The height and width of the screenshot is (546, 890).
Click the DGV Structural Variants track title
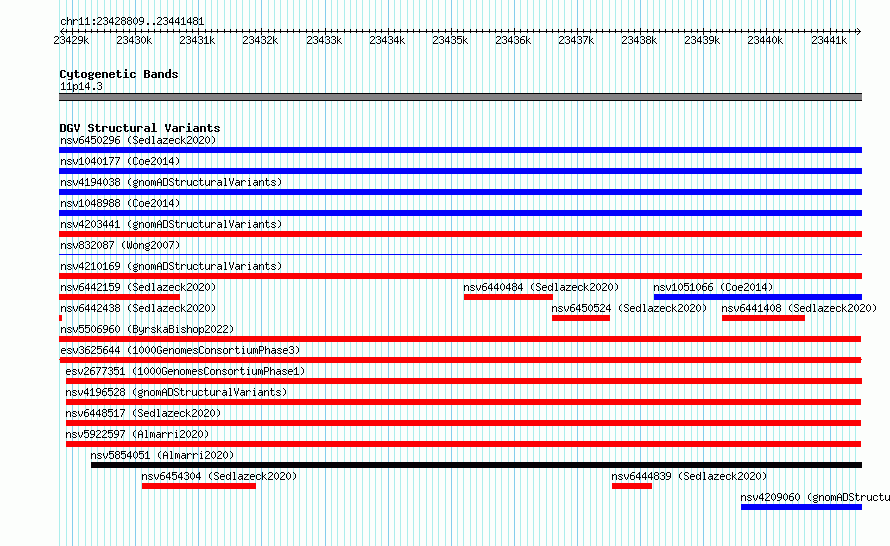(140, 128)
